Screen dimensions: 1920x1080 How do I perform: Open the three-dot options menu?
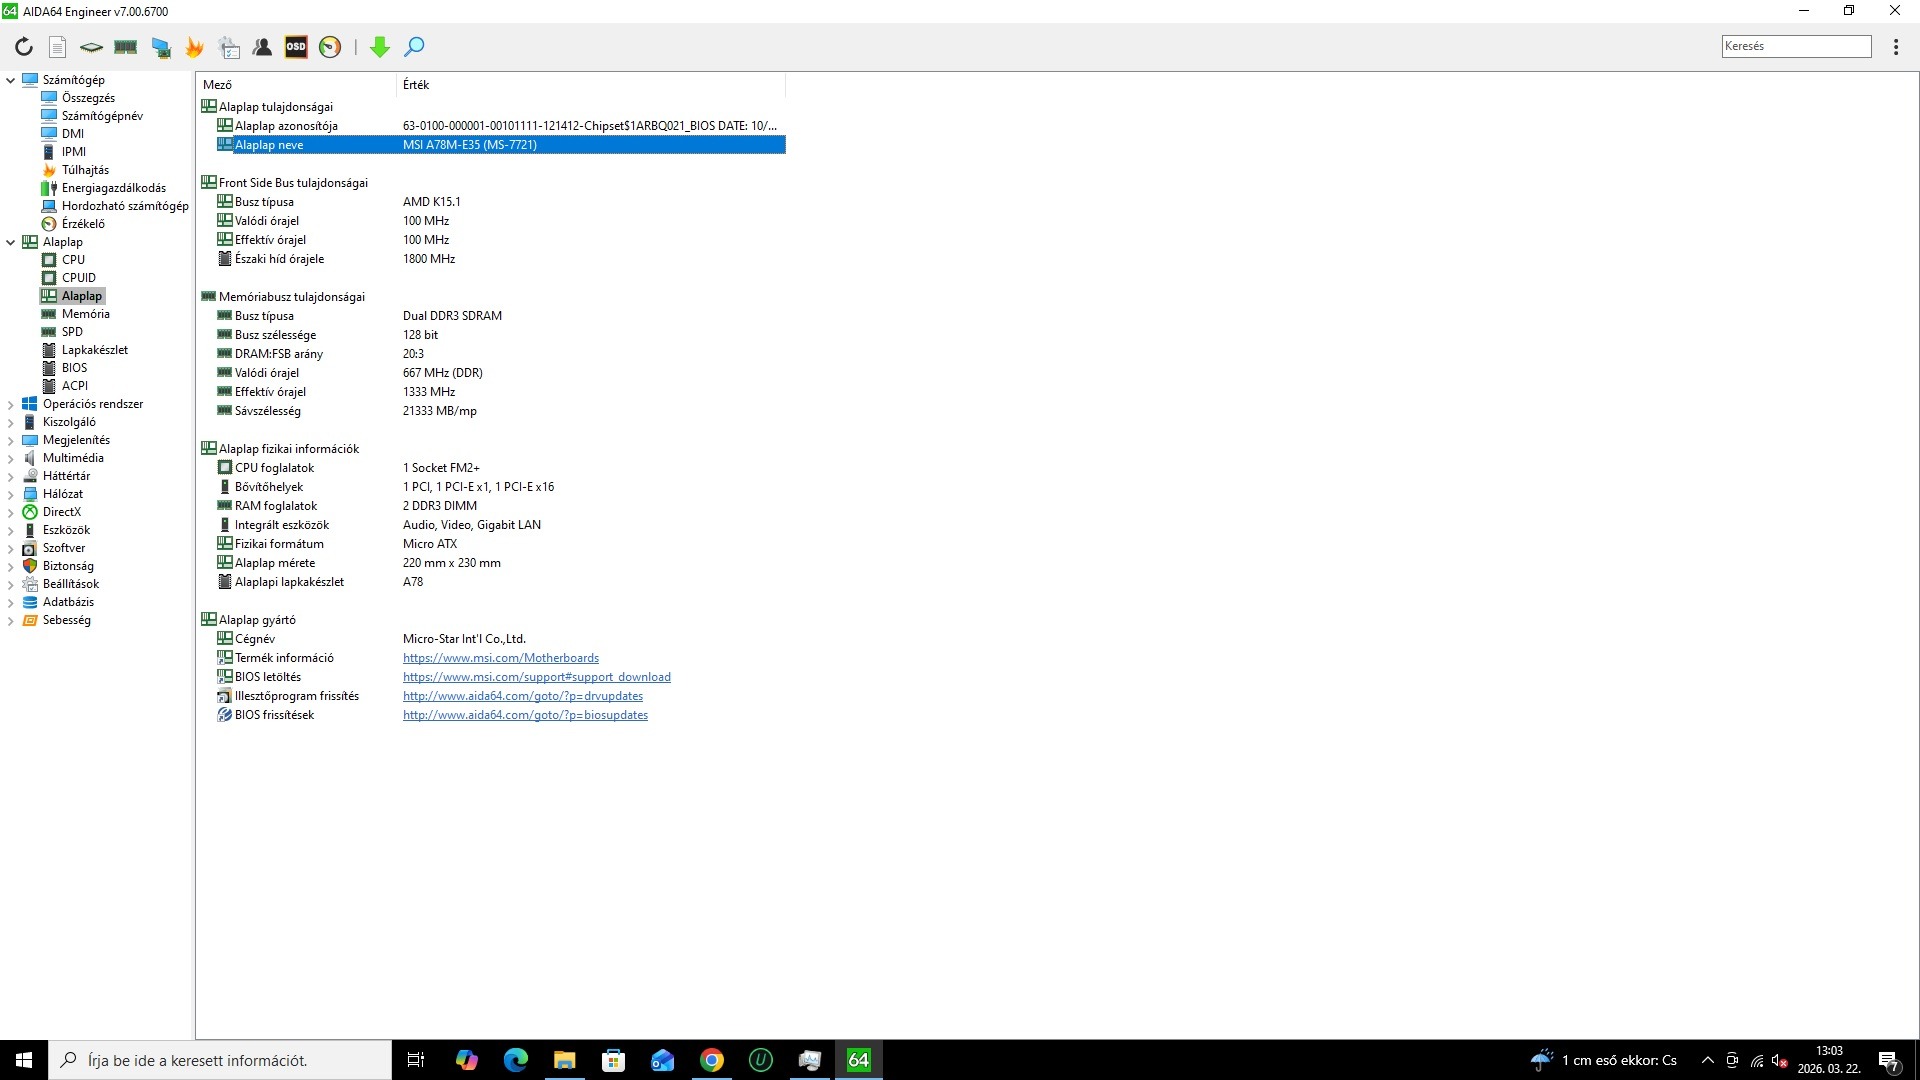1895,47
